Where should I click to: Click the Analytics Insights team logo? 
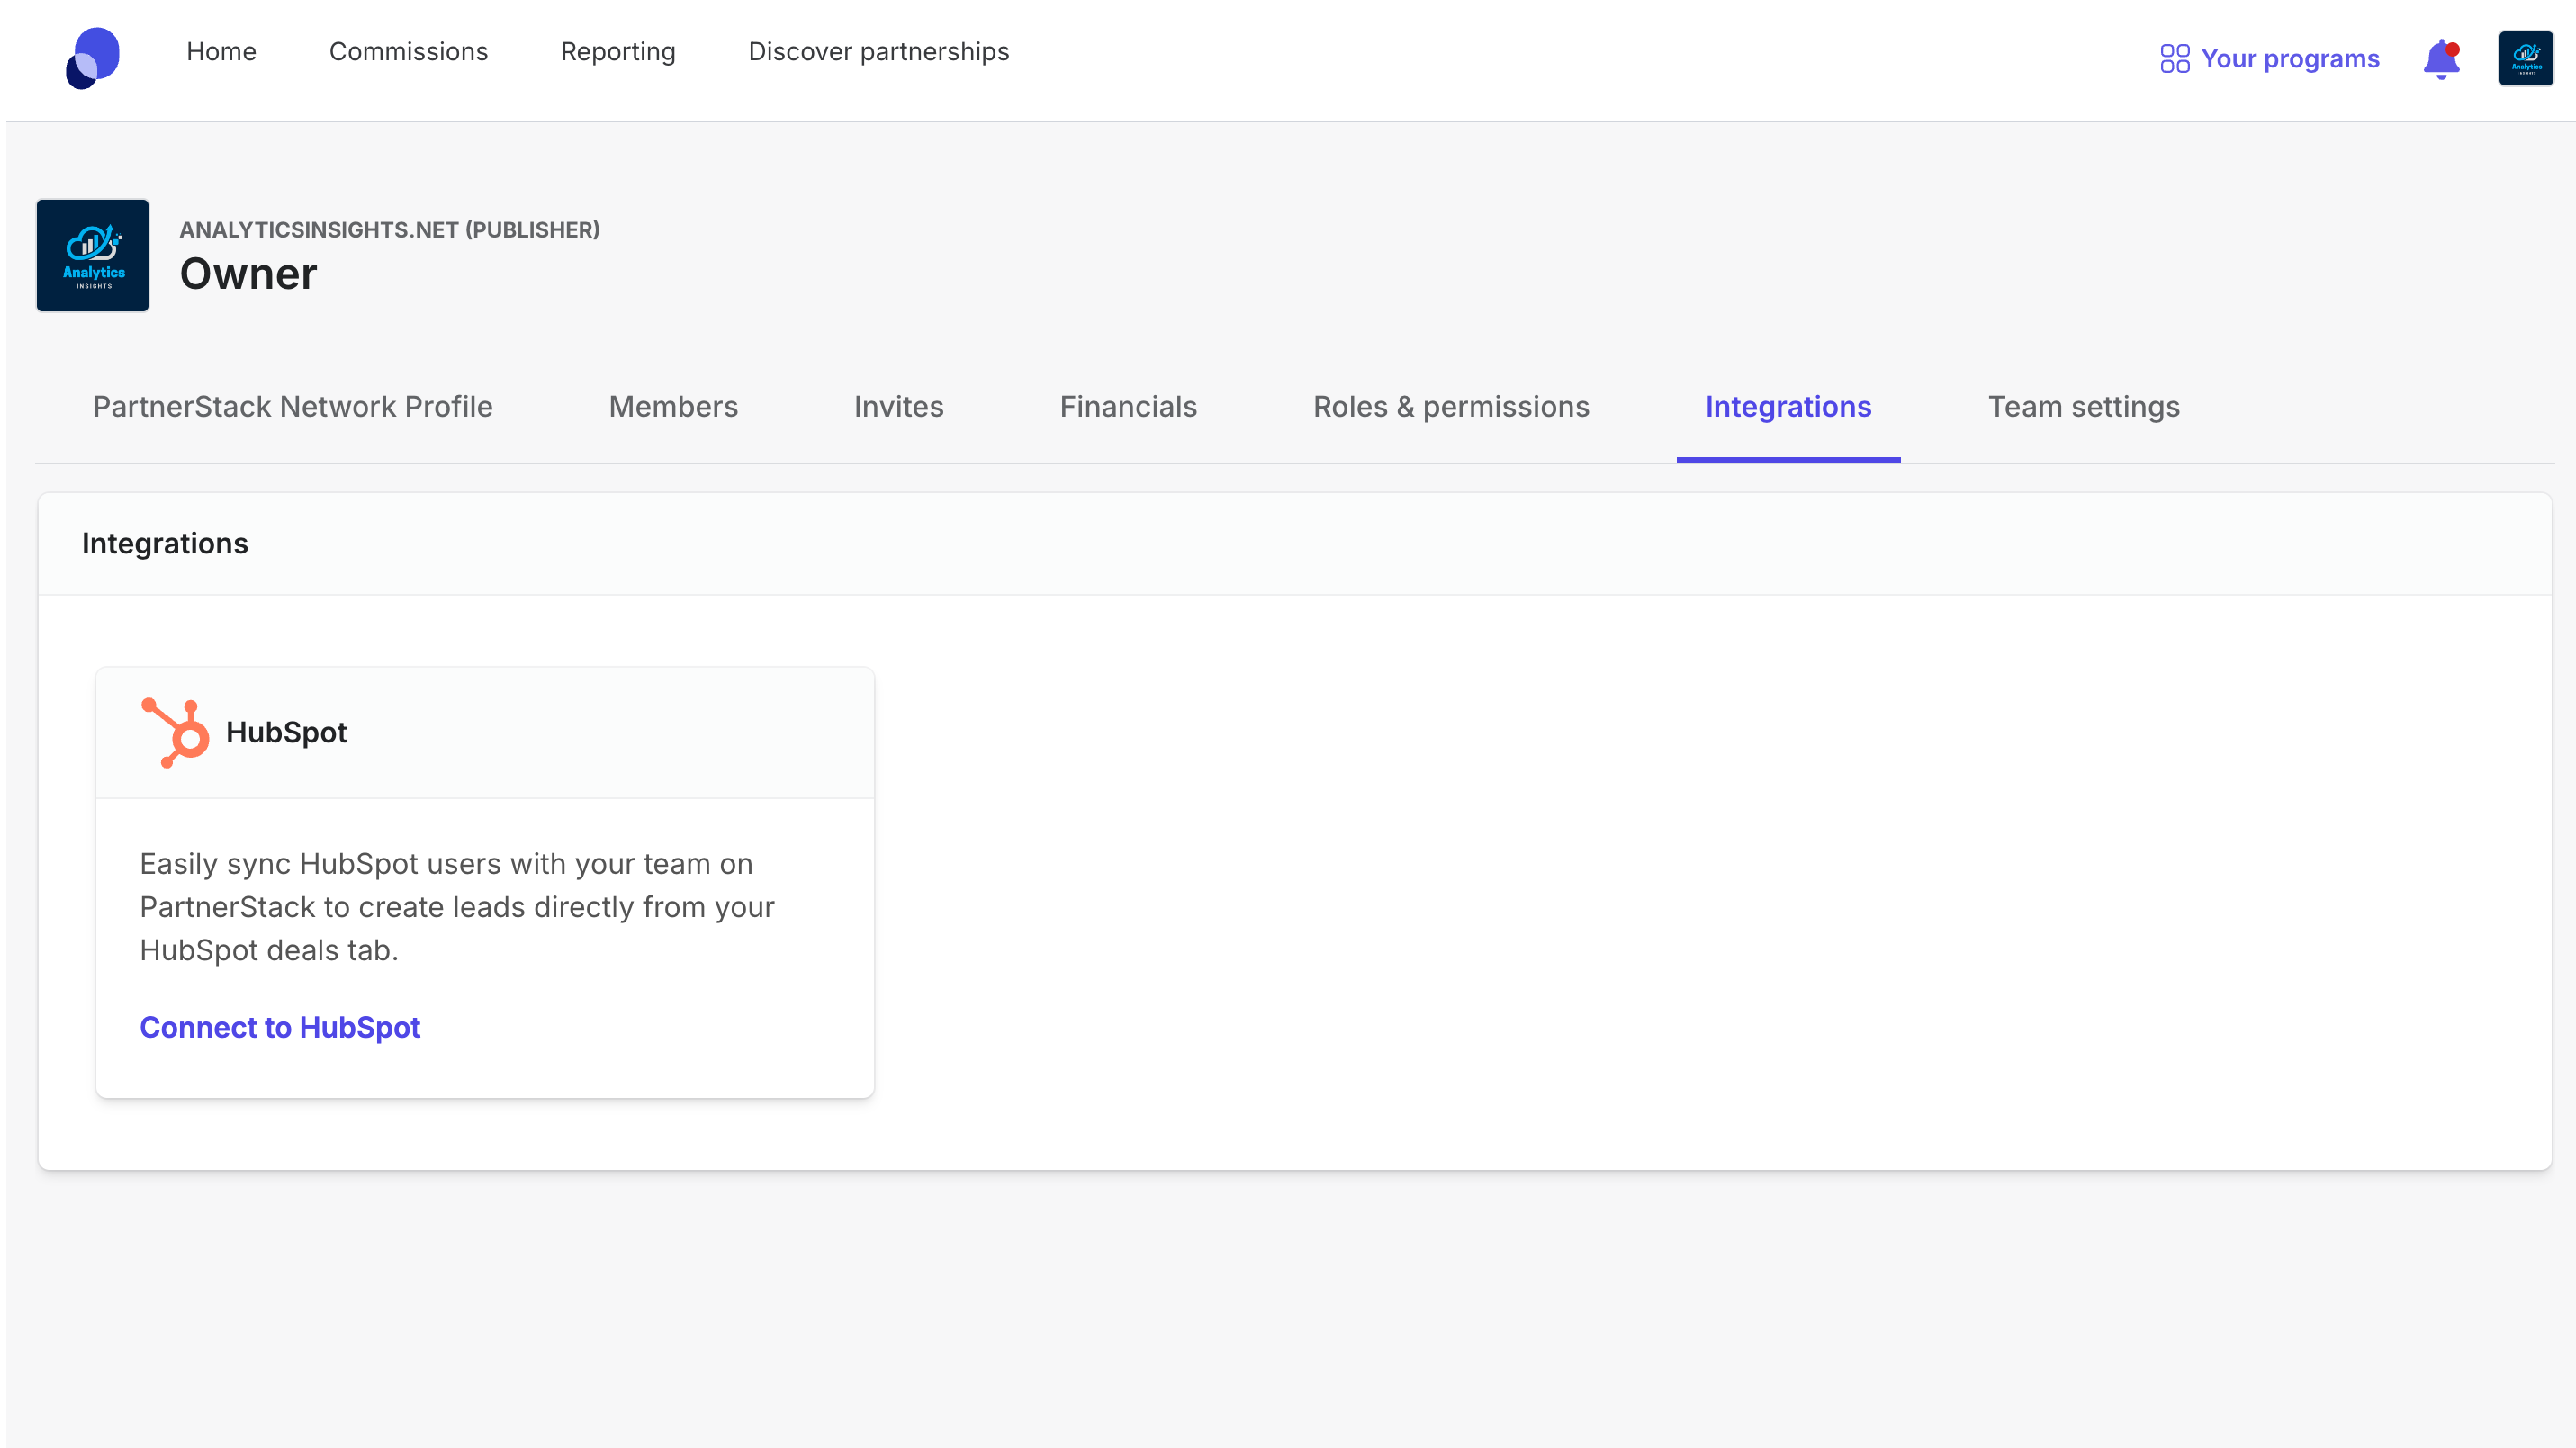(93, 255)
